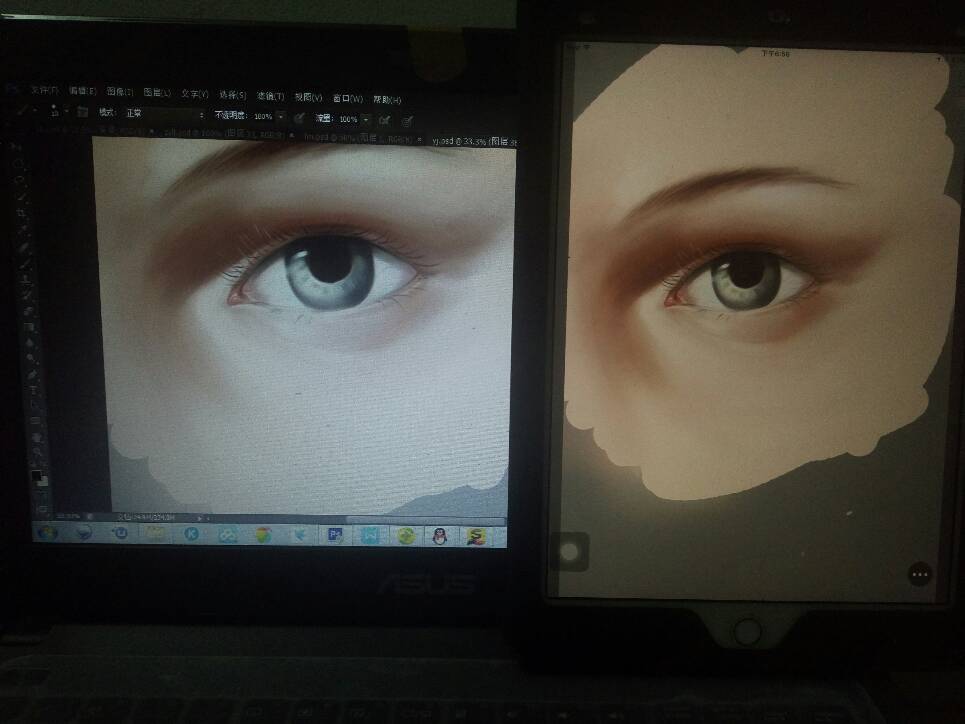This screenshot has width=965, height=724.
Task: Select the Crop tool
Action: (x=21, y=212)
